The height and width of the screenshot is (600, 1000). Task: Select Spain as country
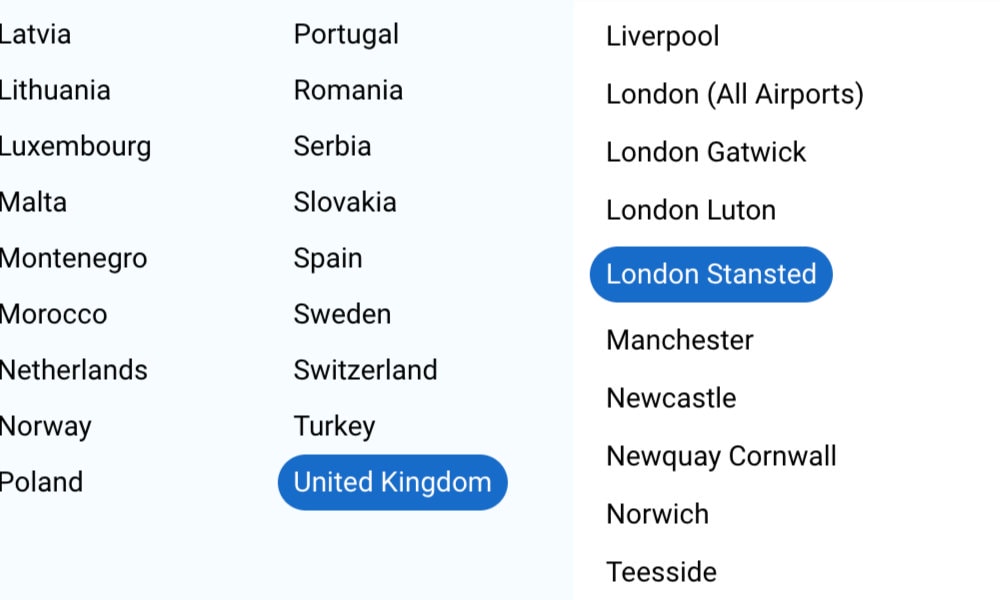(x=328, y=259)
